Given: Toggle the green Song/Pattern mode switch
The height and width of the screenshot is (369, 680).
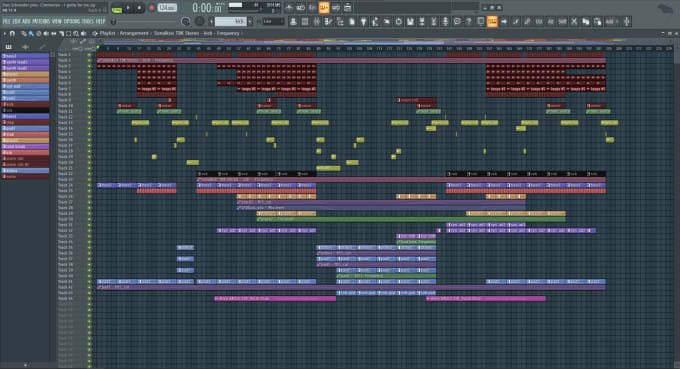Looking at the screenshot, I should pos(117,8).
